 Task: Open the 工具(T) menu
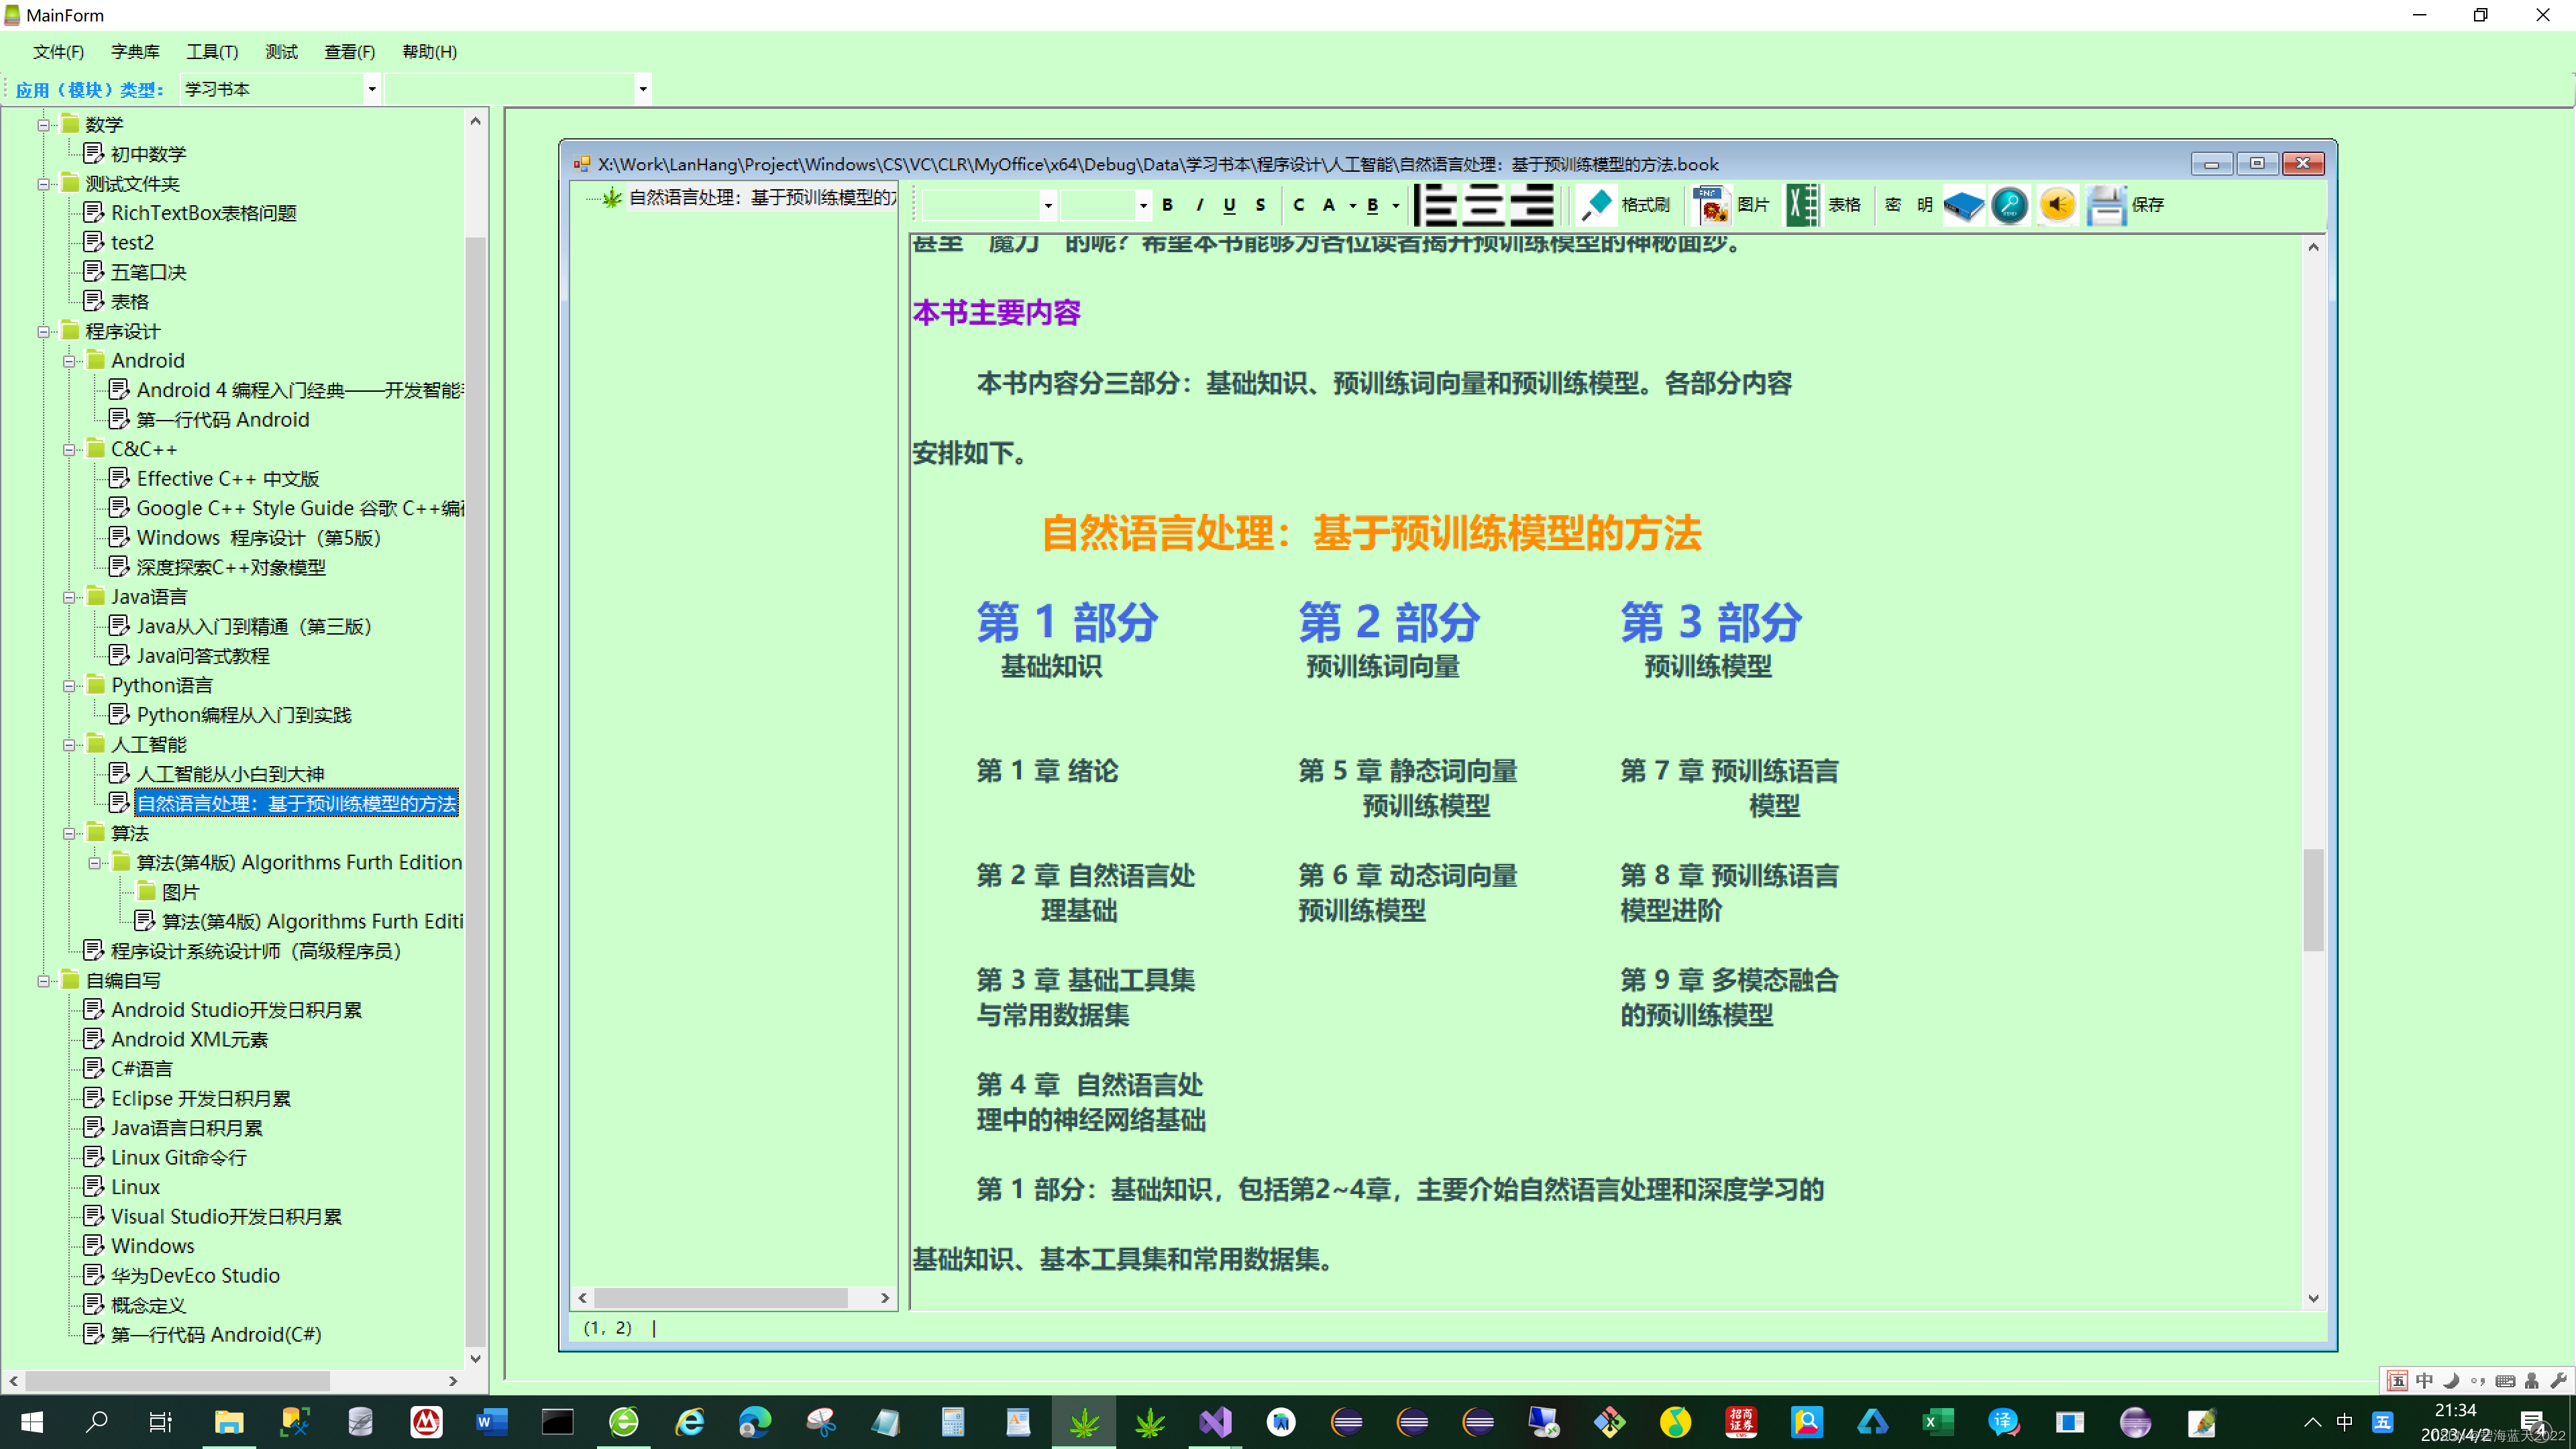tap(212, 52)
